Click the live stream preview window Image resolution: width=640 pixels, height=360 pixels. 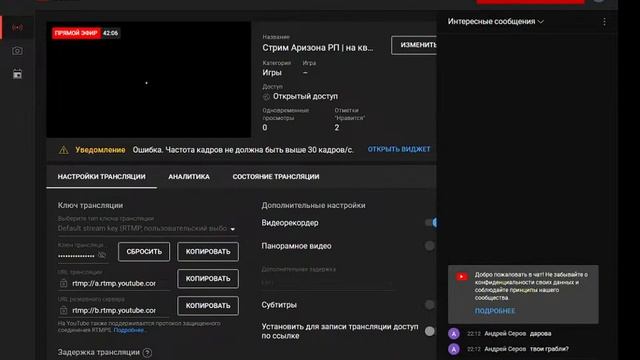pyautogui.click(x=149, y=80)
